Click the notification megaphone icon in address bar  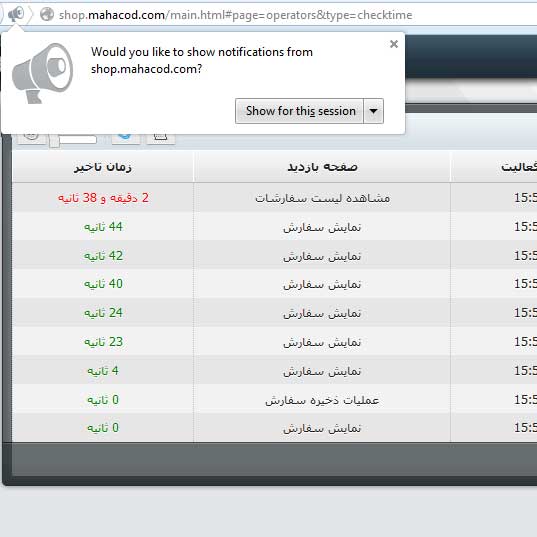pos(16,14)
